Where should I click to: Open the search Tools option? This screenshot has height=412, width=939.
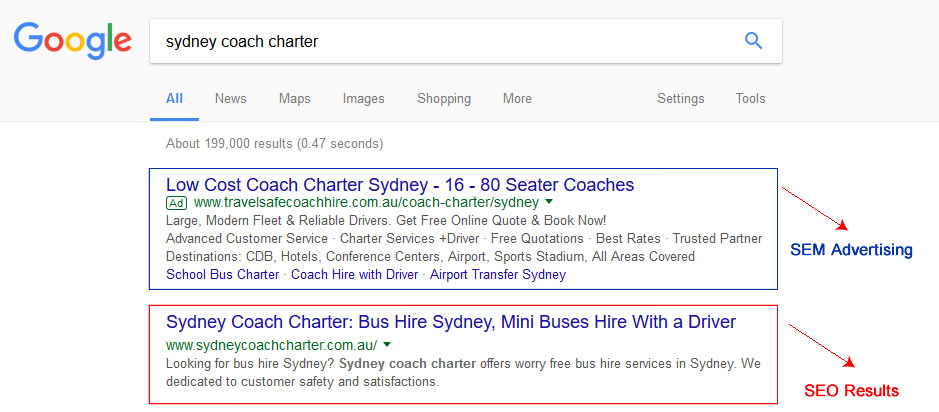(750, 99)
